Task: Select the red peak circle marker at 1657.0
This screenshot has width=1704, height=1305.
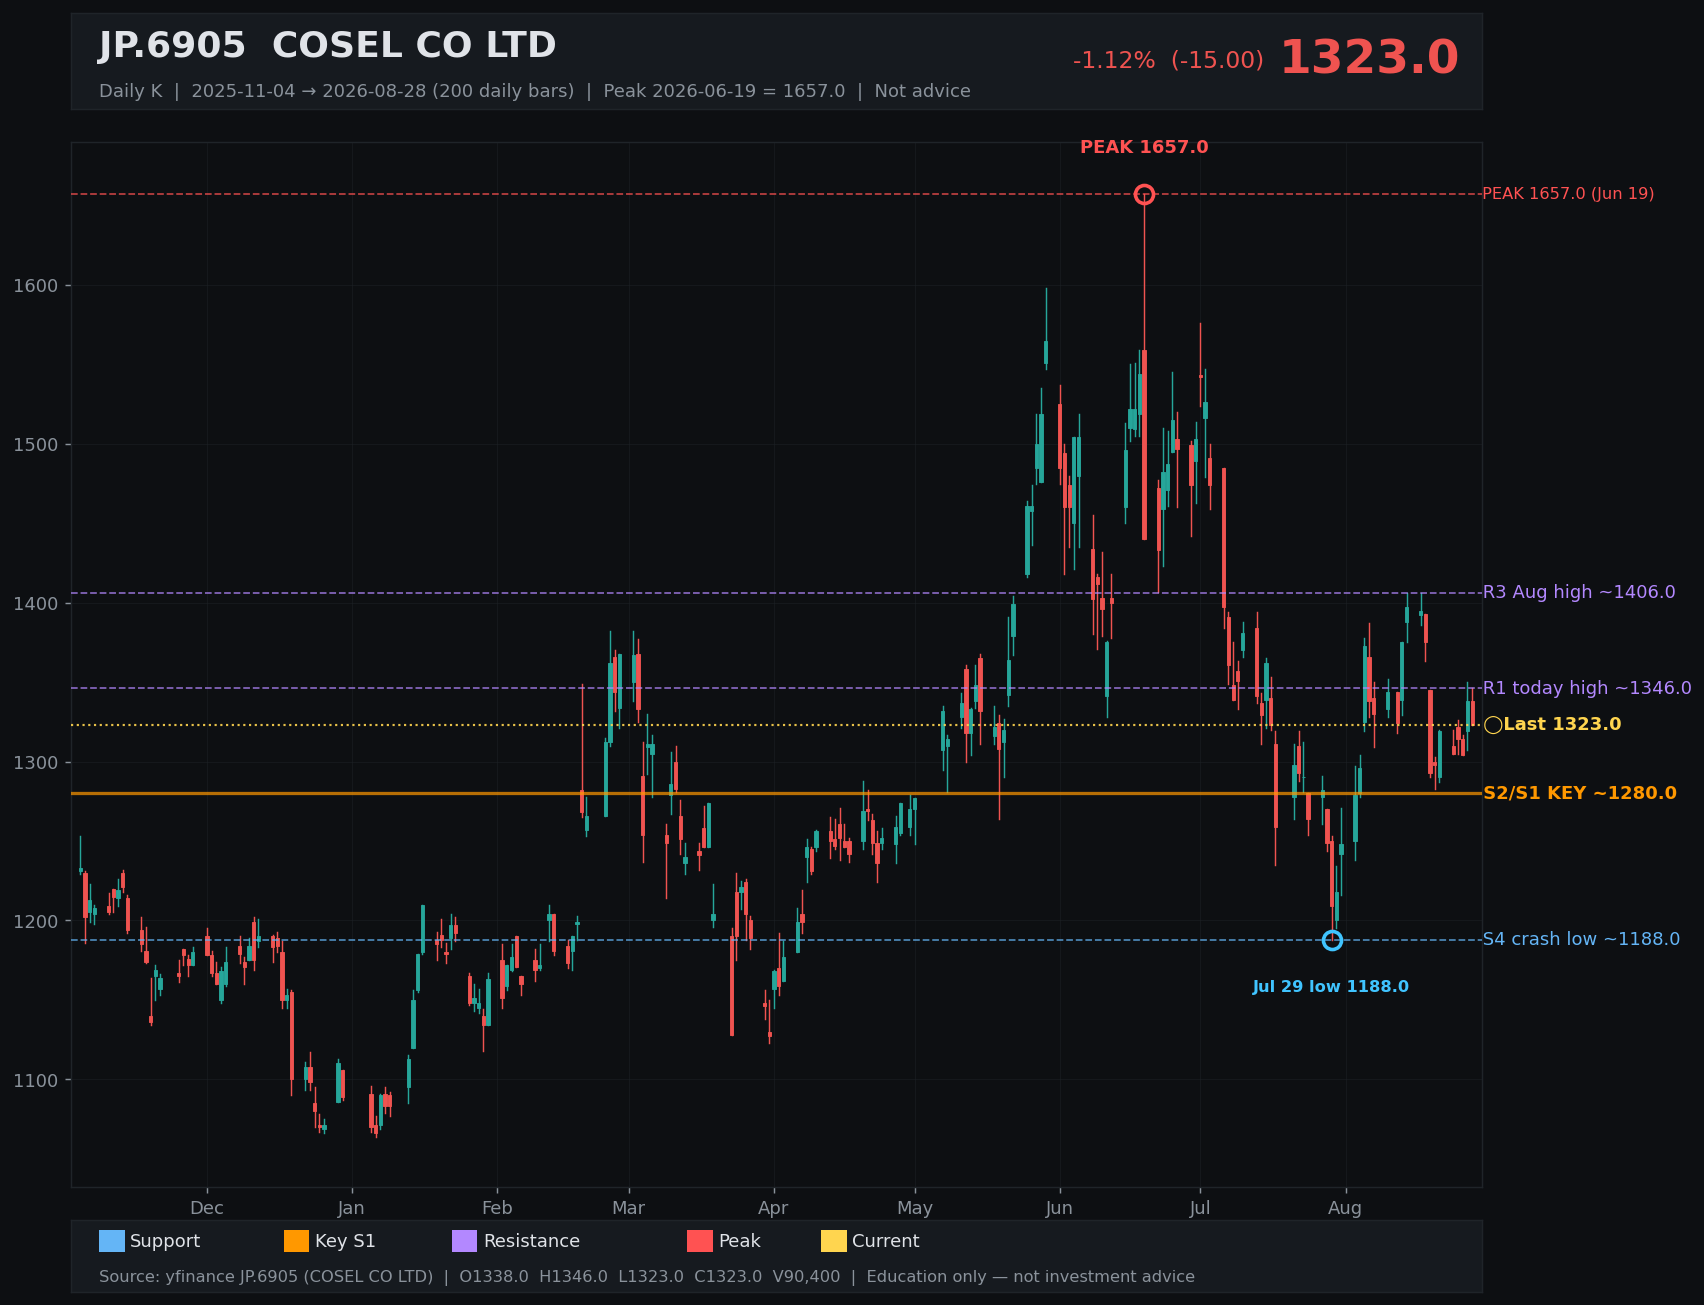Action: click(1144, 194)
